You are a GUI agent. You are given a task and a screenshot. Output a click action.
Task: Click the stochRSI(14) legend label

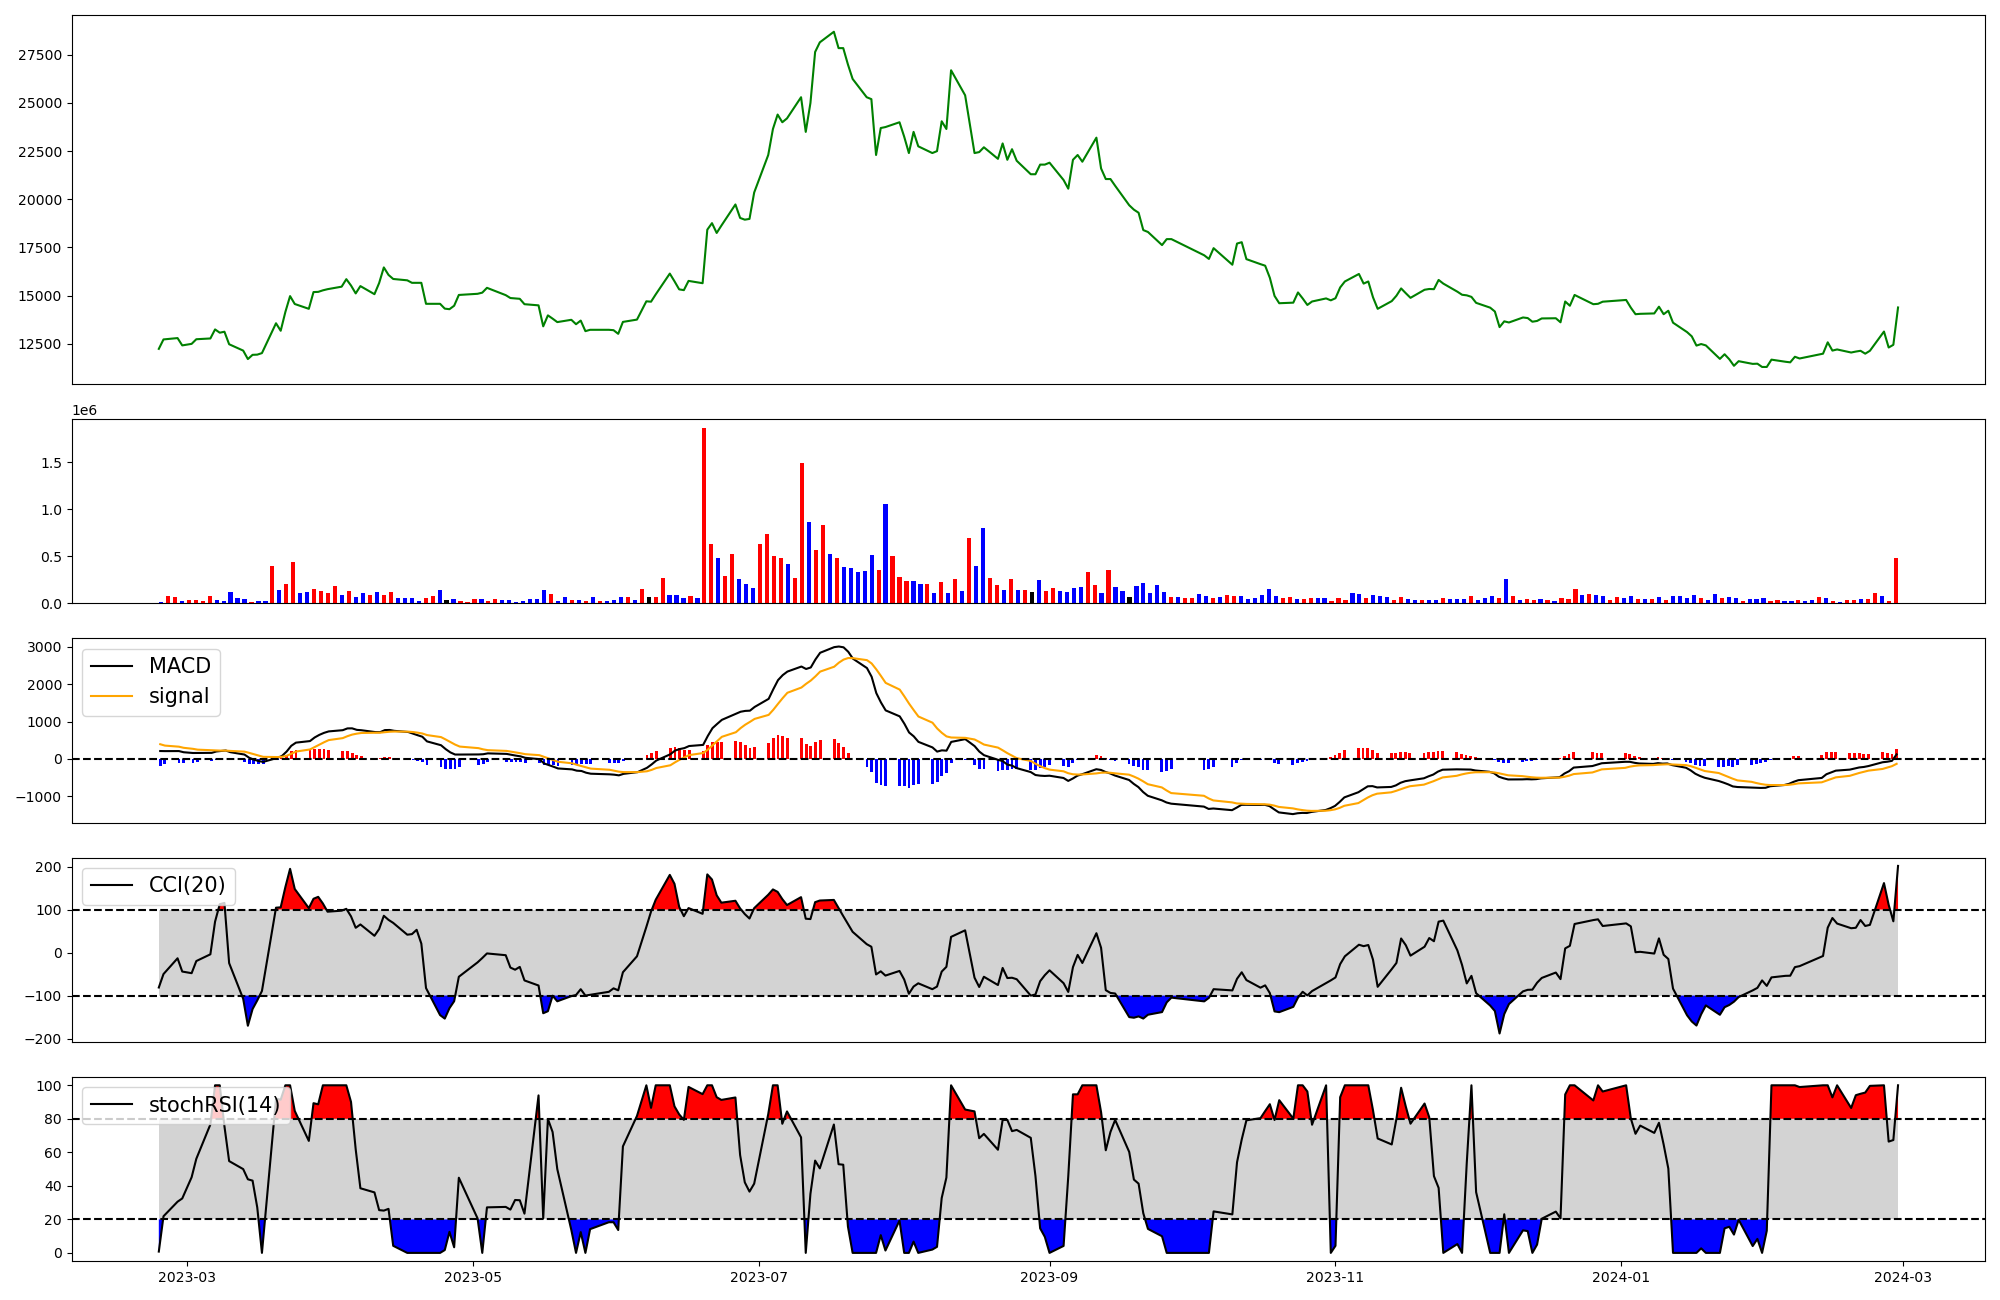pyautogui.click(x=214, y=1105)
